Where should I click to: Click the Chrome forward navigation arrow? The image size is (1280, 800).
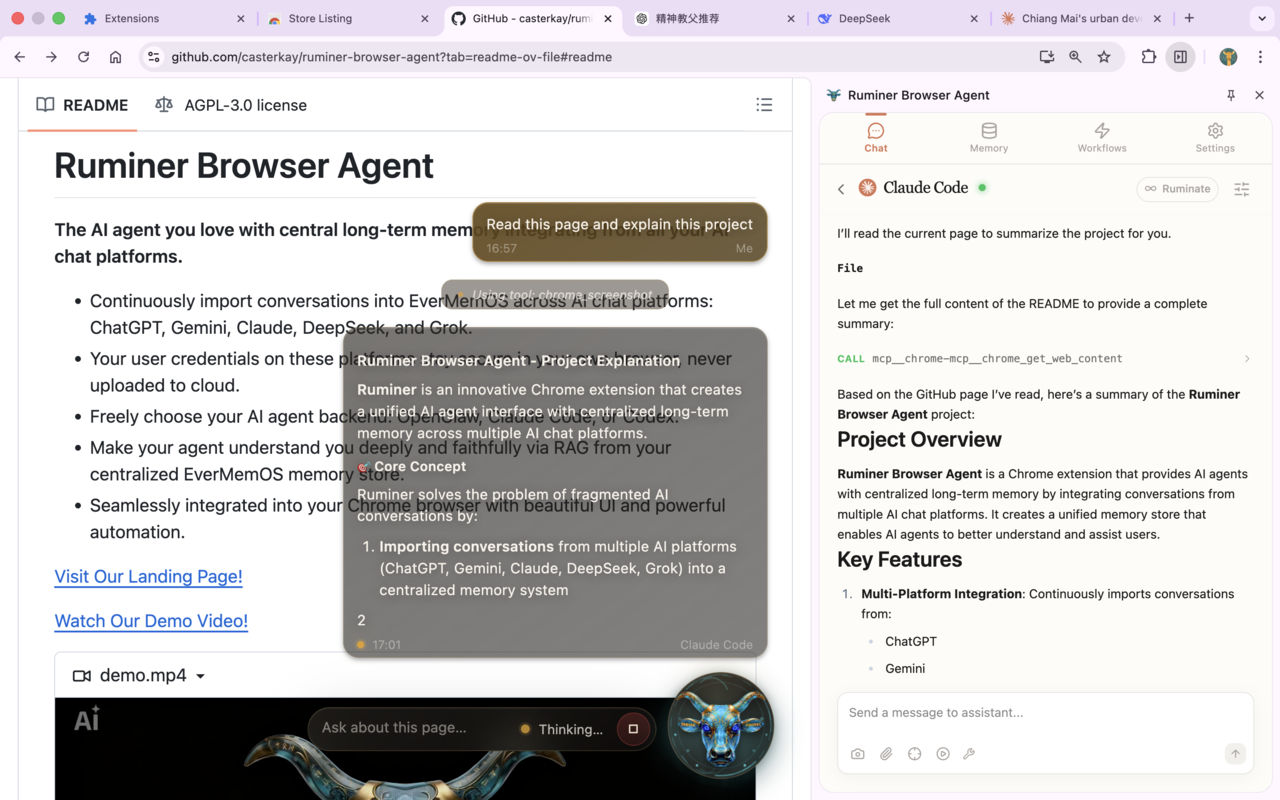tap(52, 57)
